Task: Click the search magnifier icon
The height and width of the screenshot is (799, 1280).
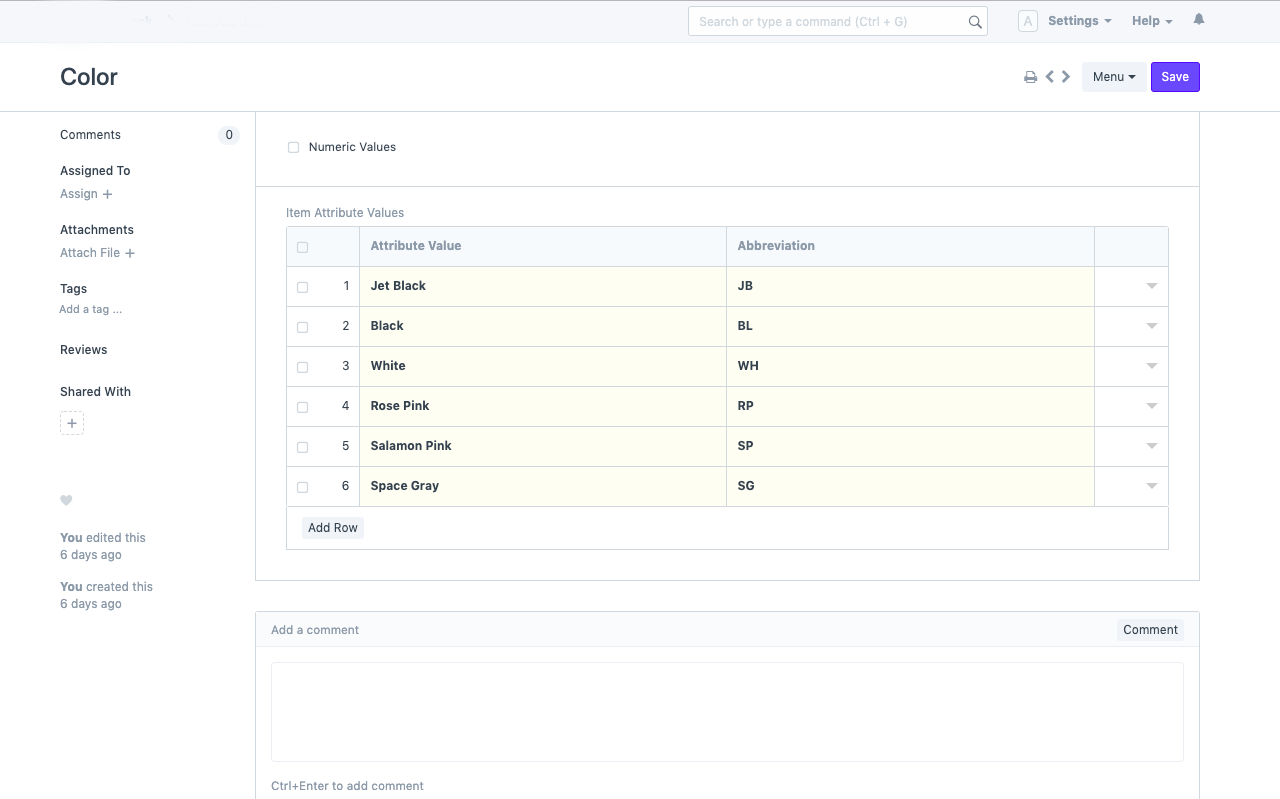Action: click(975, 22)
